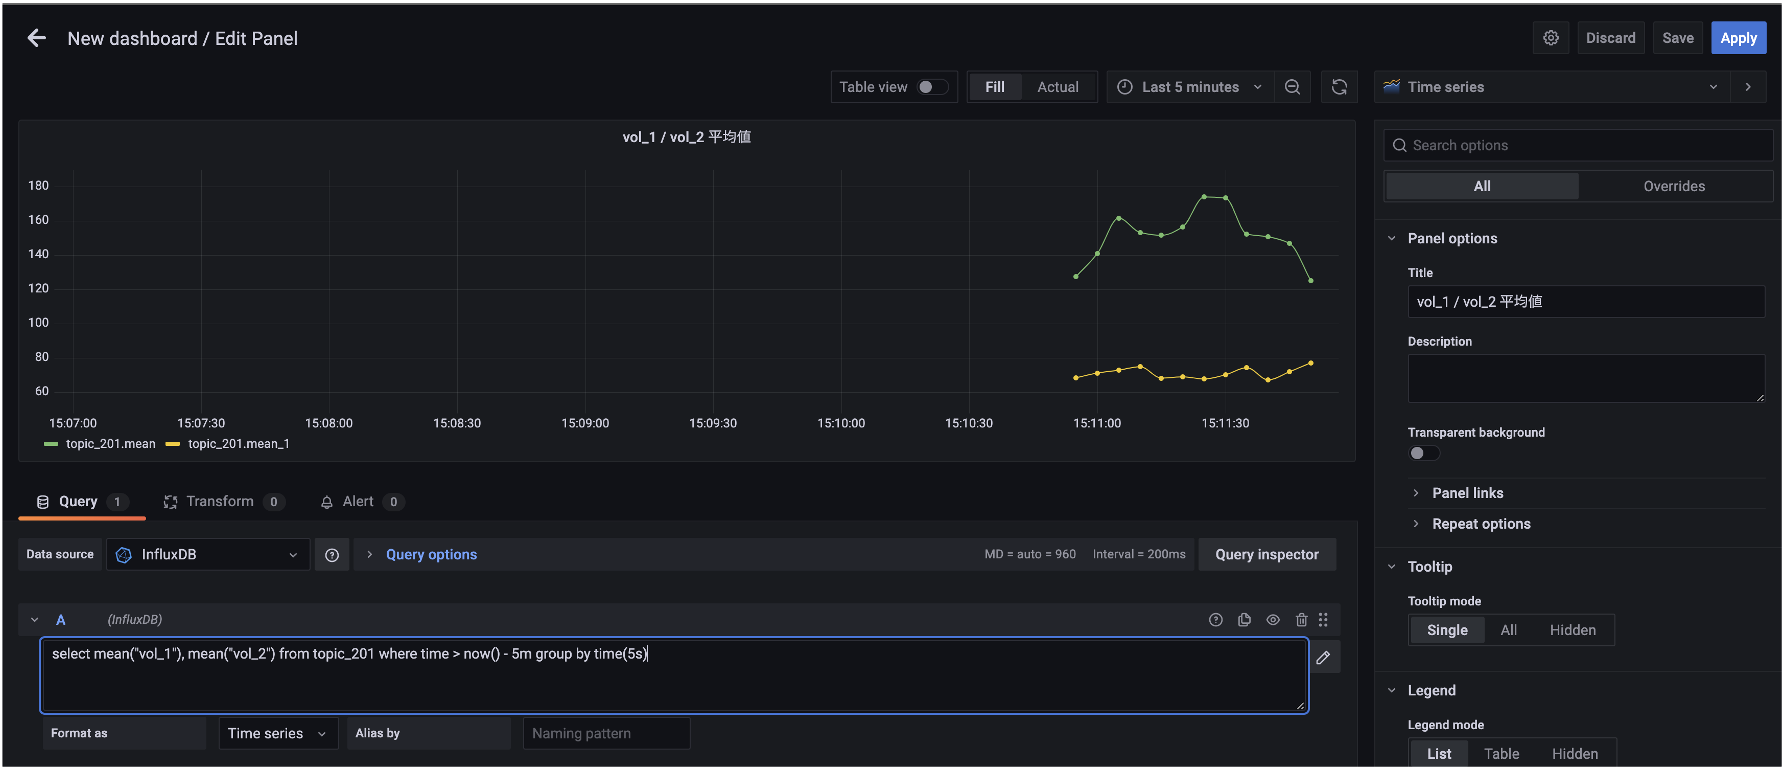The height and width of the screenshot is (770, 1784).
Task: Select Fill display mode
Action: click(995, 87)
